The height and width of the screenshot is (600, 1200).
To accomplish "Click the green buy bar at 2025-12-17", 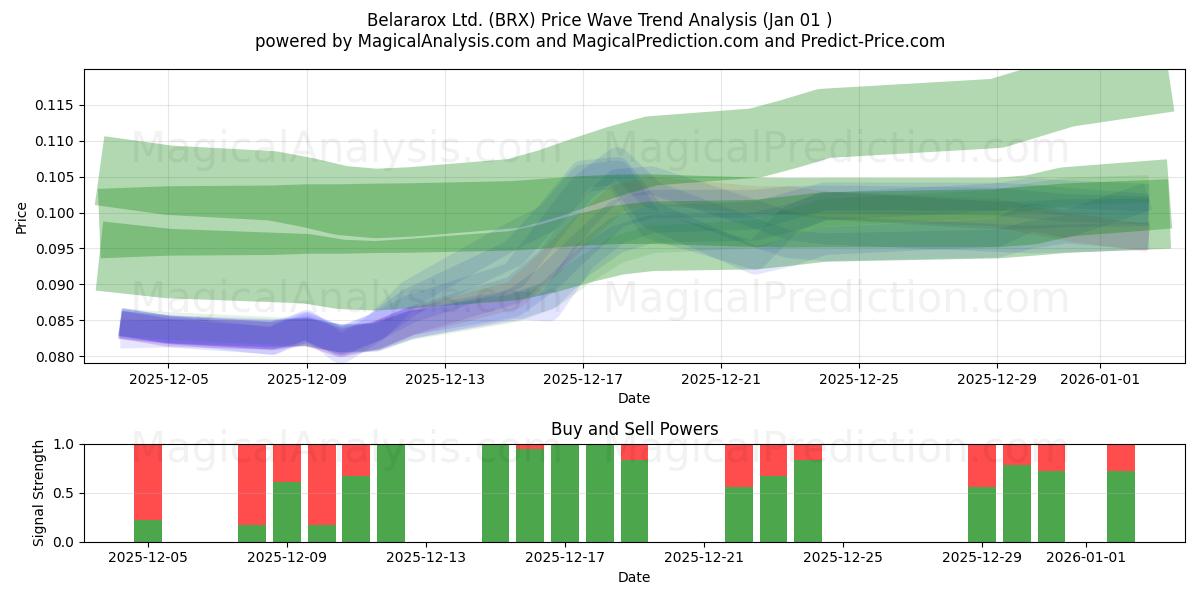I will (x=565, y=493).
